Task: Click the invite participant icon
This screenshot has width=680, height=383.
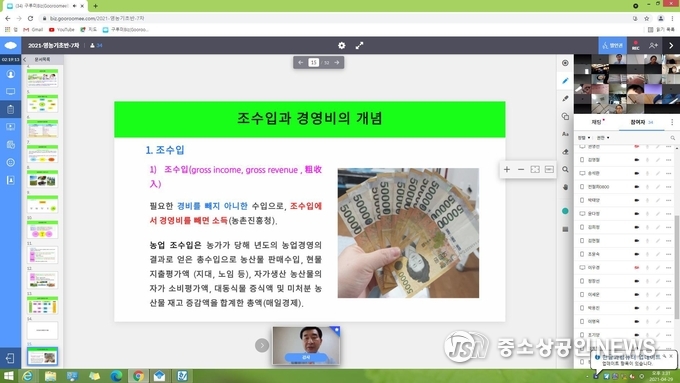Action: coord(653,45)
